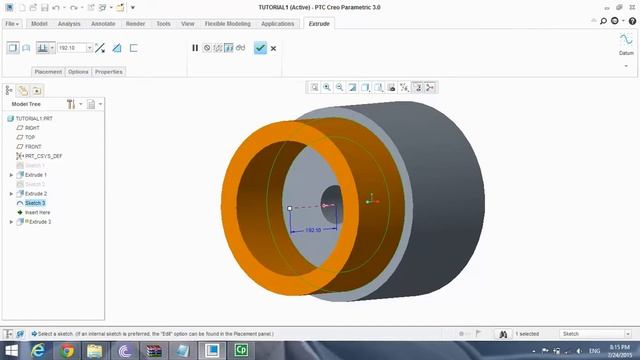Open the File menu
The width and height of the screenshot is (640, 360).
pyautogui.click(x=12, y=24)
